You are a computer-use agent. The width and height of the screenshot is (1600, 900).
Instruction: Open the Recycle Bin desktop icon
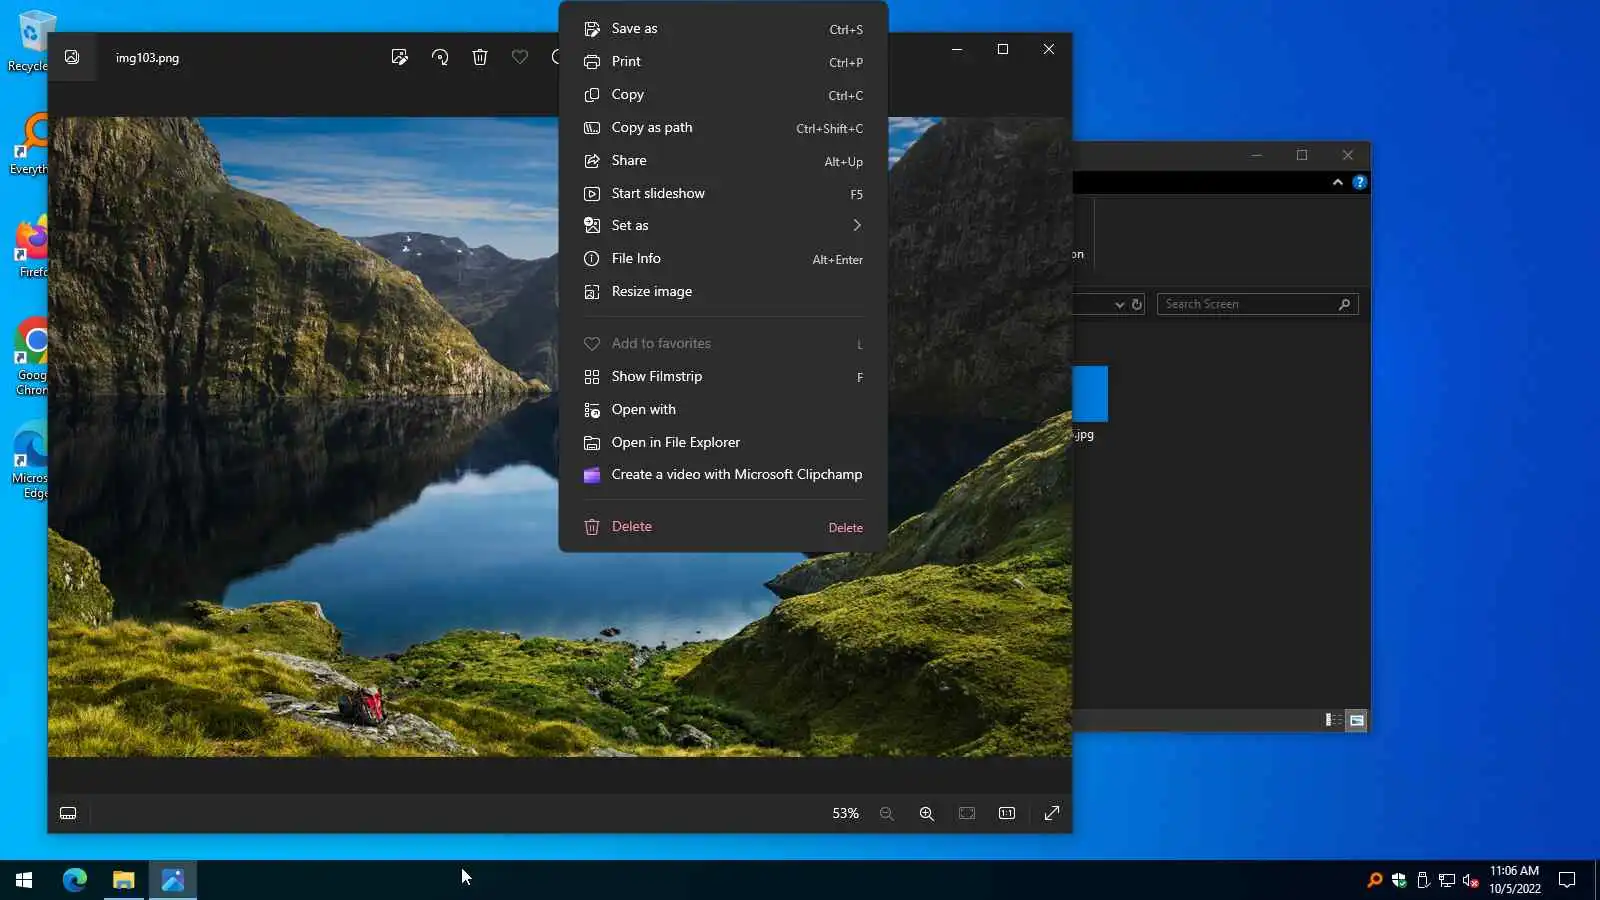[x=32, y=40]
